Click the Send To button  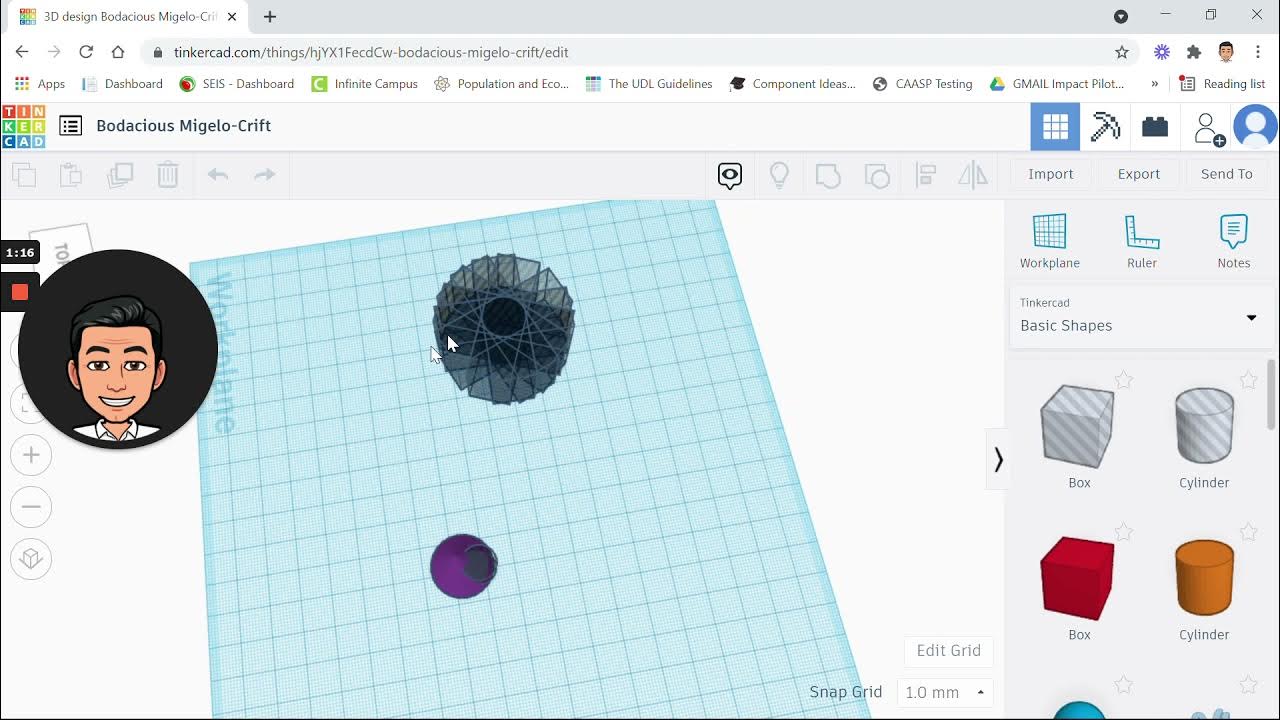click(1227, 174)
